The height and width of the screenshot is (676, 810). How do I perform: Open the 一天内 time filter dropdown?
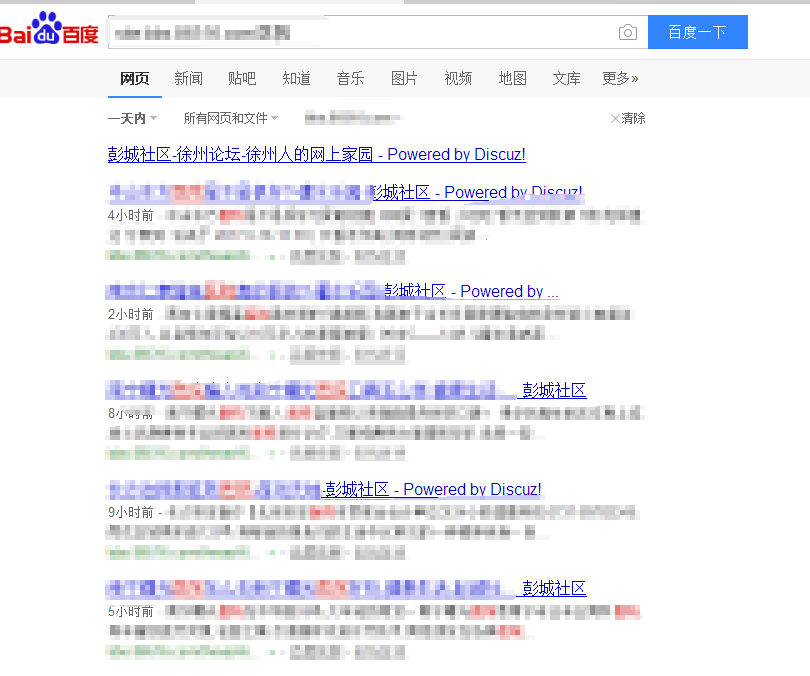pos(133,118)
